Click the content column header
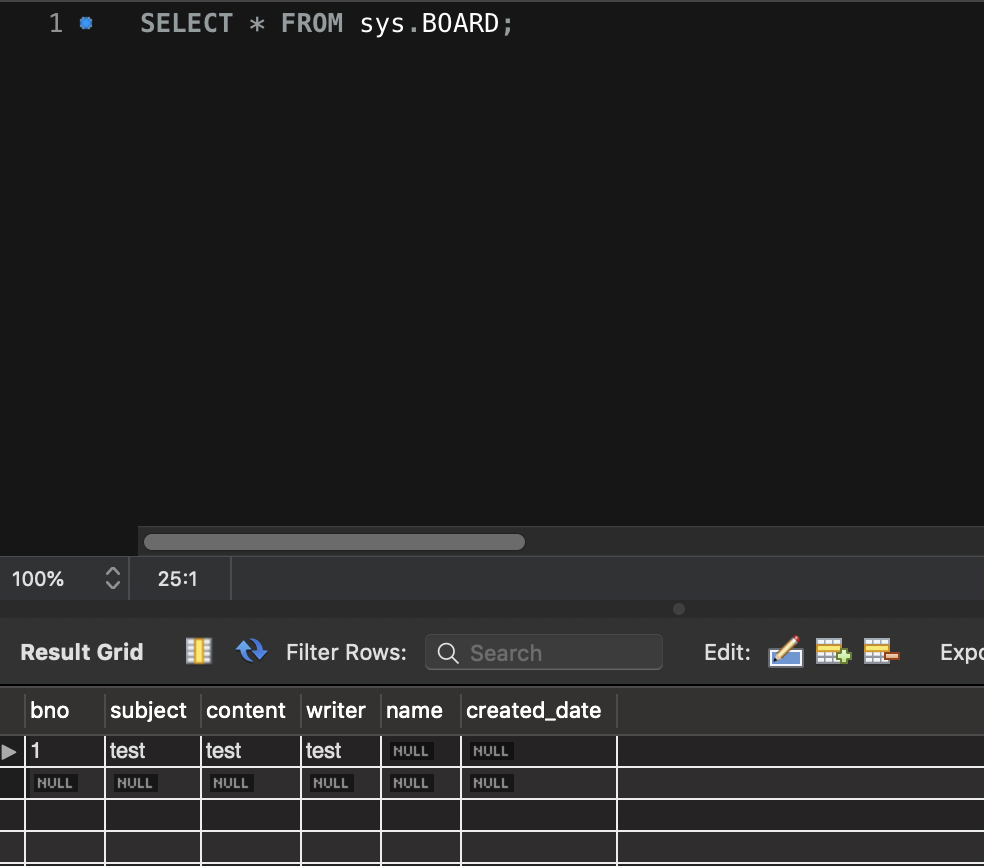The width and height of the screenshot is (984, 866). click(x=250, y=710)
